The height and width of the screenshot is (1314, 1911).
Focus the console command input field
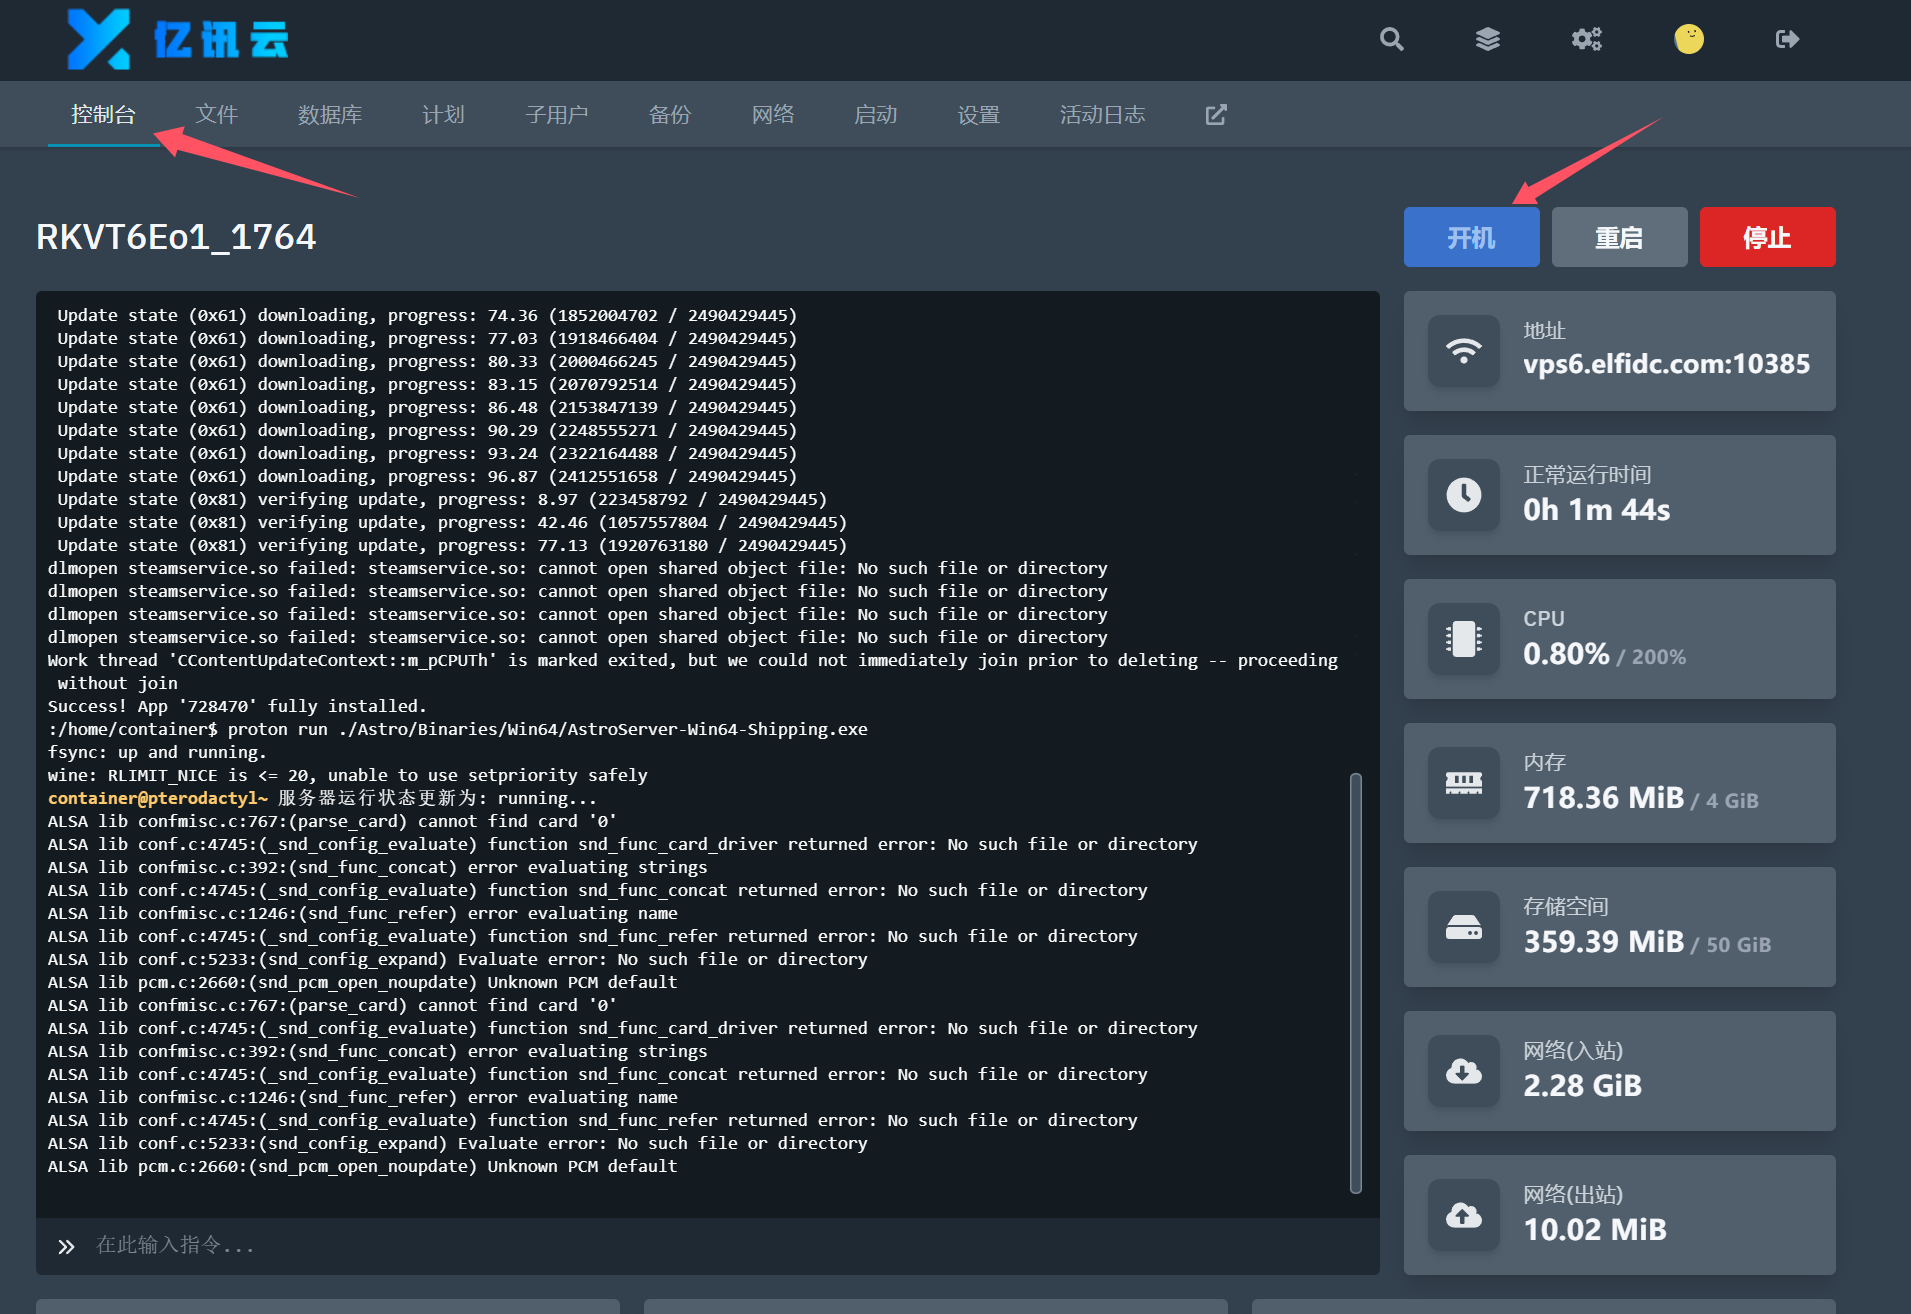point(708,1246)
